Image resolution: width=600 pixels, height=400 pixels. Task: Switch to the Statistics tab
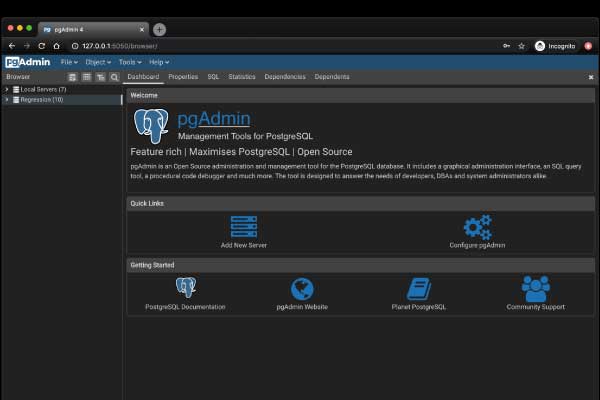tap(242, 77)
